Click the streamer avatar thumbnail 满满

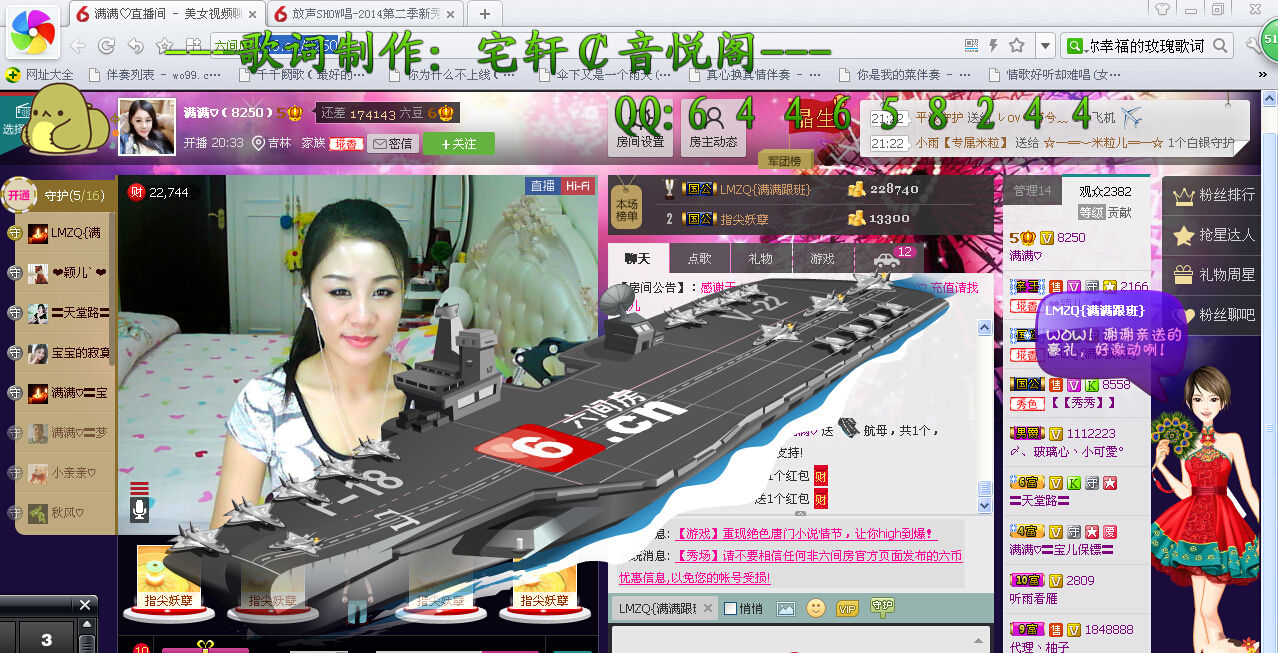coord(147,126)
